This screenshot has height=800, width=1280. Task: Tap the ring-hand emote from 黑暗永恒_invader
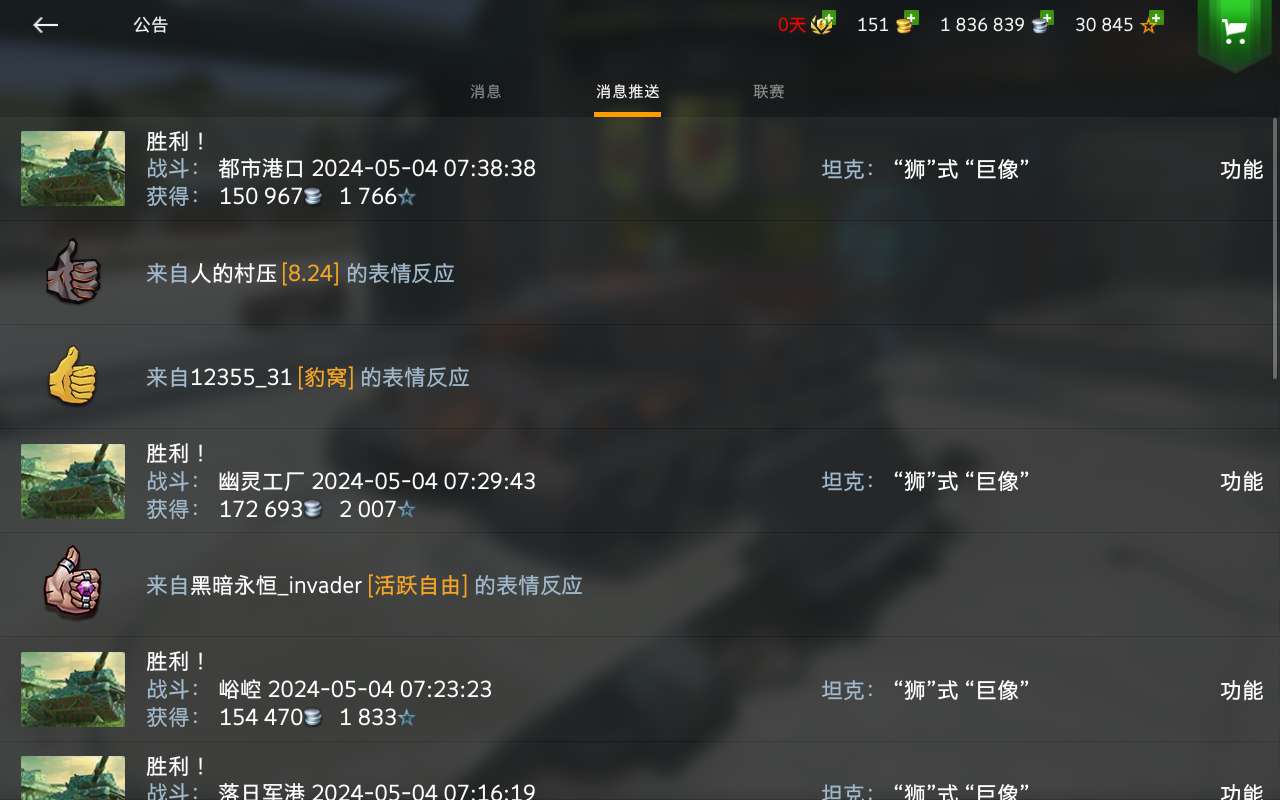[x=72, y=584]
